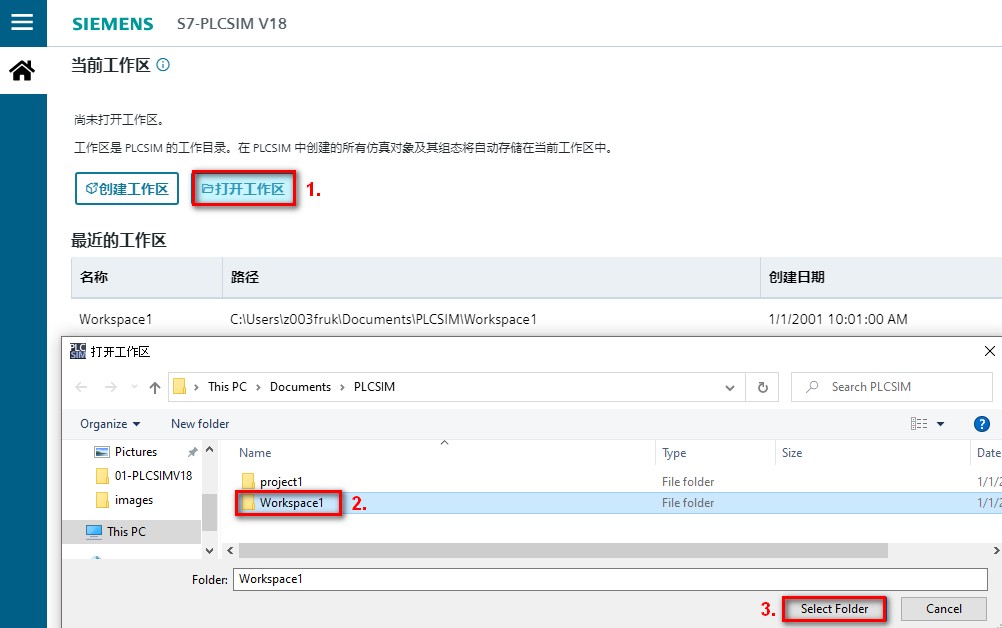
Task: Select the Workspace1 folder in file list
Action: pos(291,503)
